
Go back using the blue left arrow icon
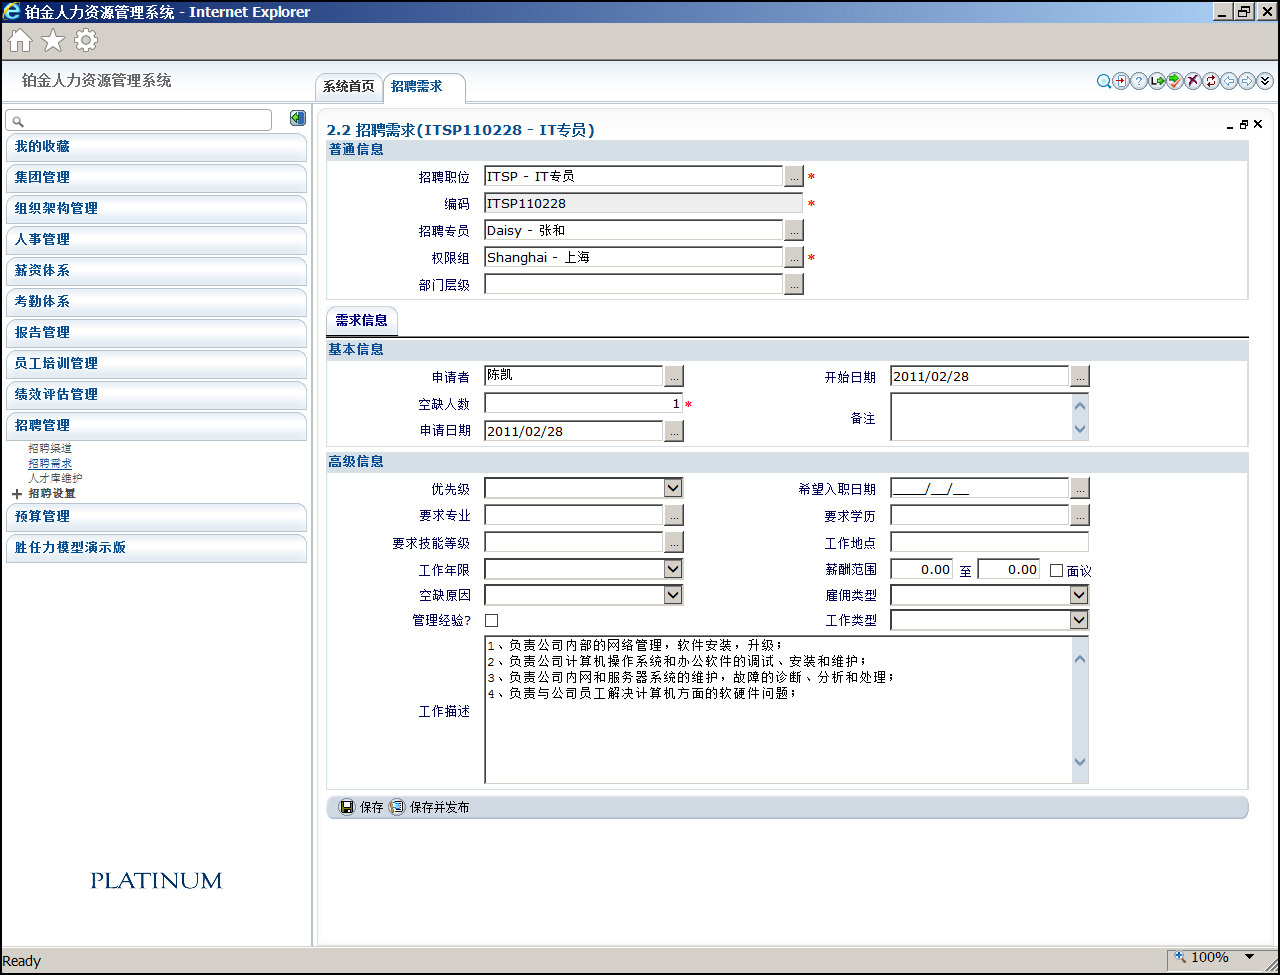click(1229, 82)
